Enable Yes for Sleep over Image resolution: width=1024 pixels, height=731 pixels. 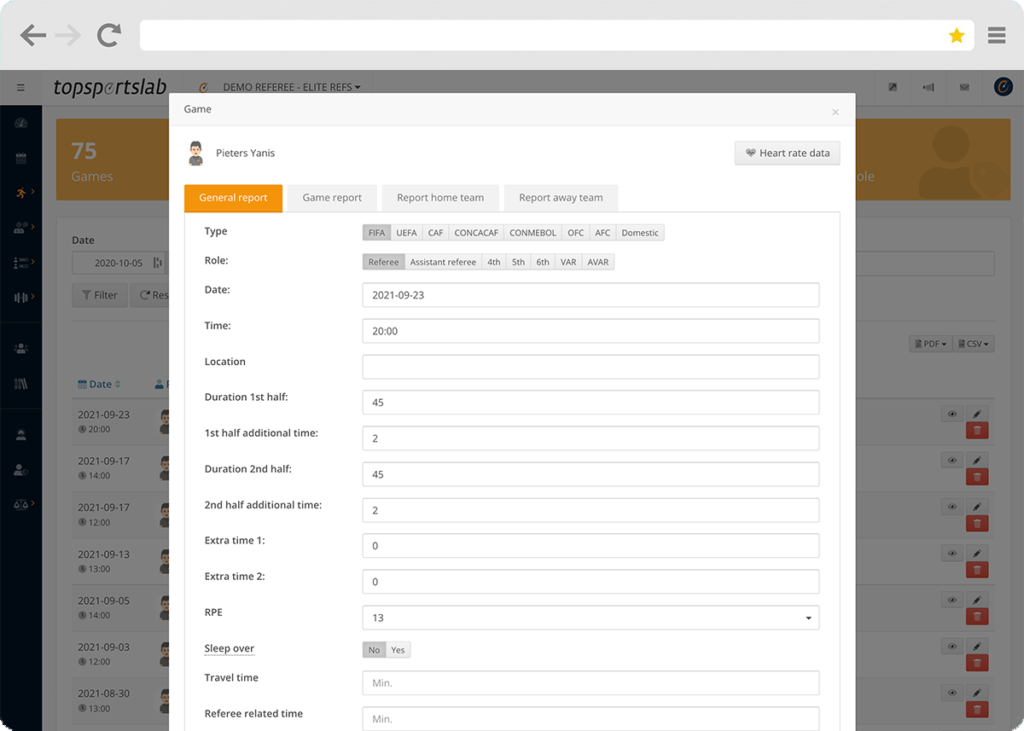[x=398, y=649]
